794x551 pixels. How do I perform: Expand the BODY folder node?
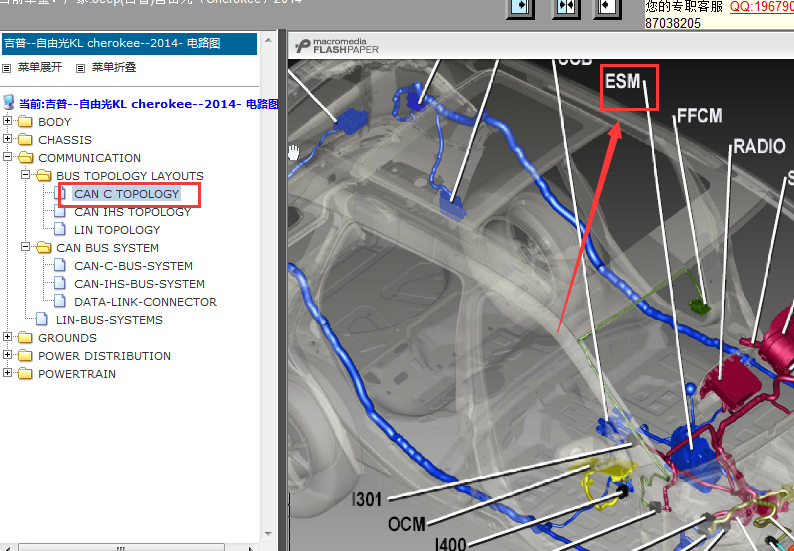click(7, 121)
